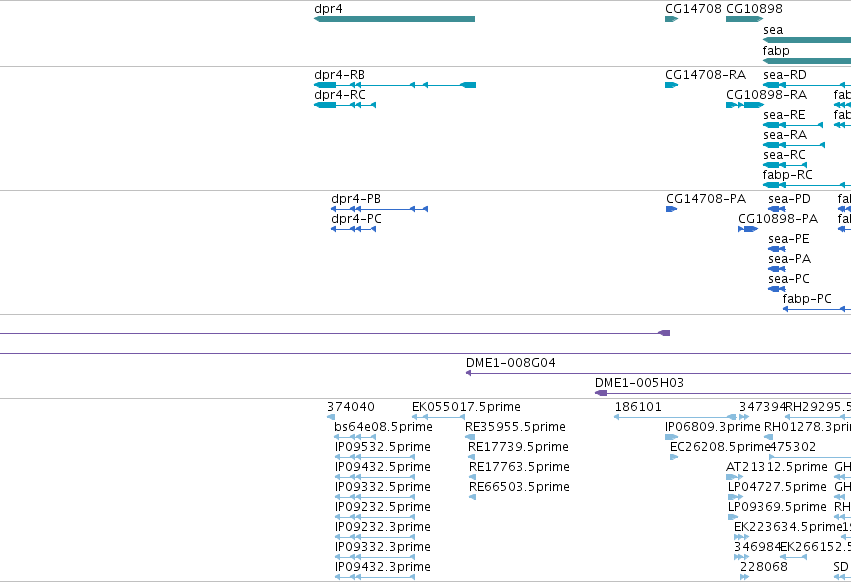
Task: Click the sea-RE transcript label
Action: click(784, 115)
